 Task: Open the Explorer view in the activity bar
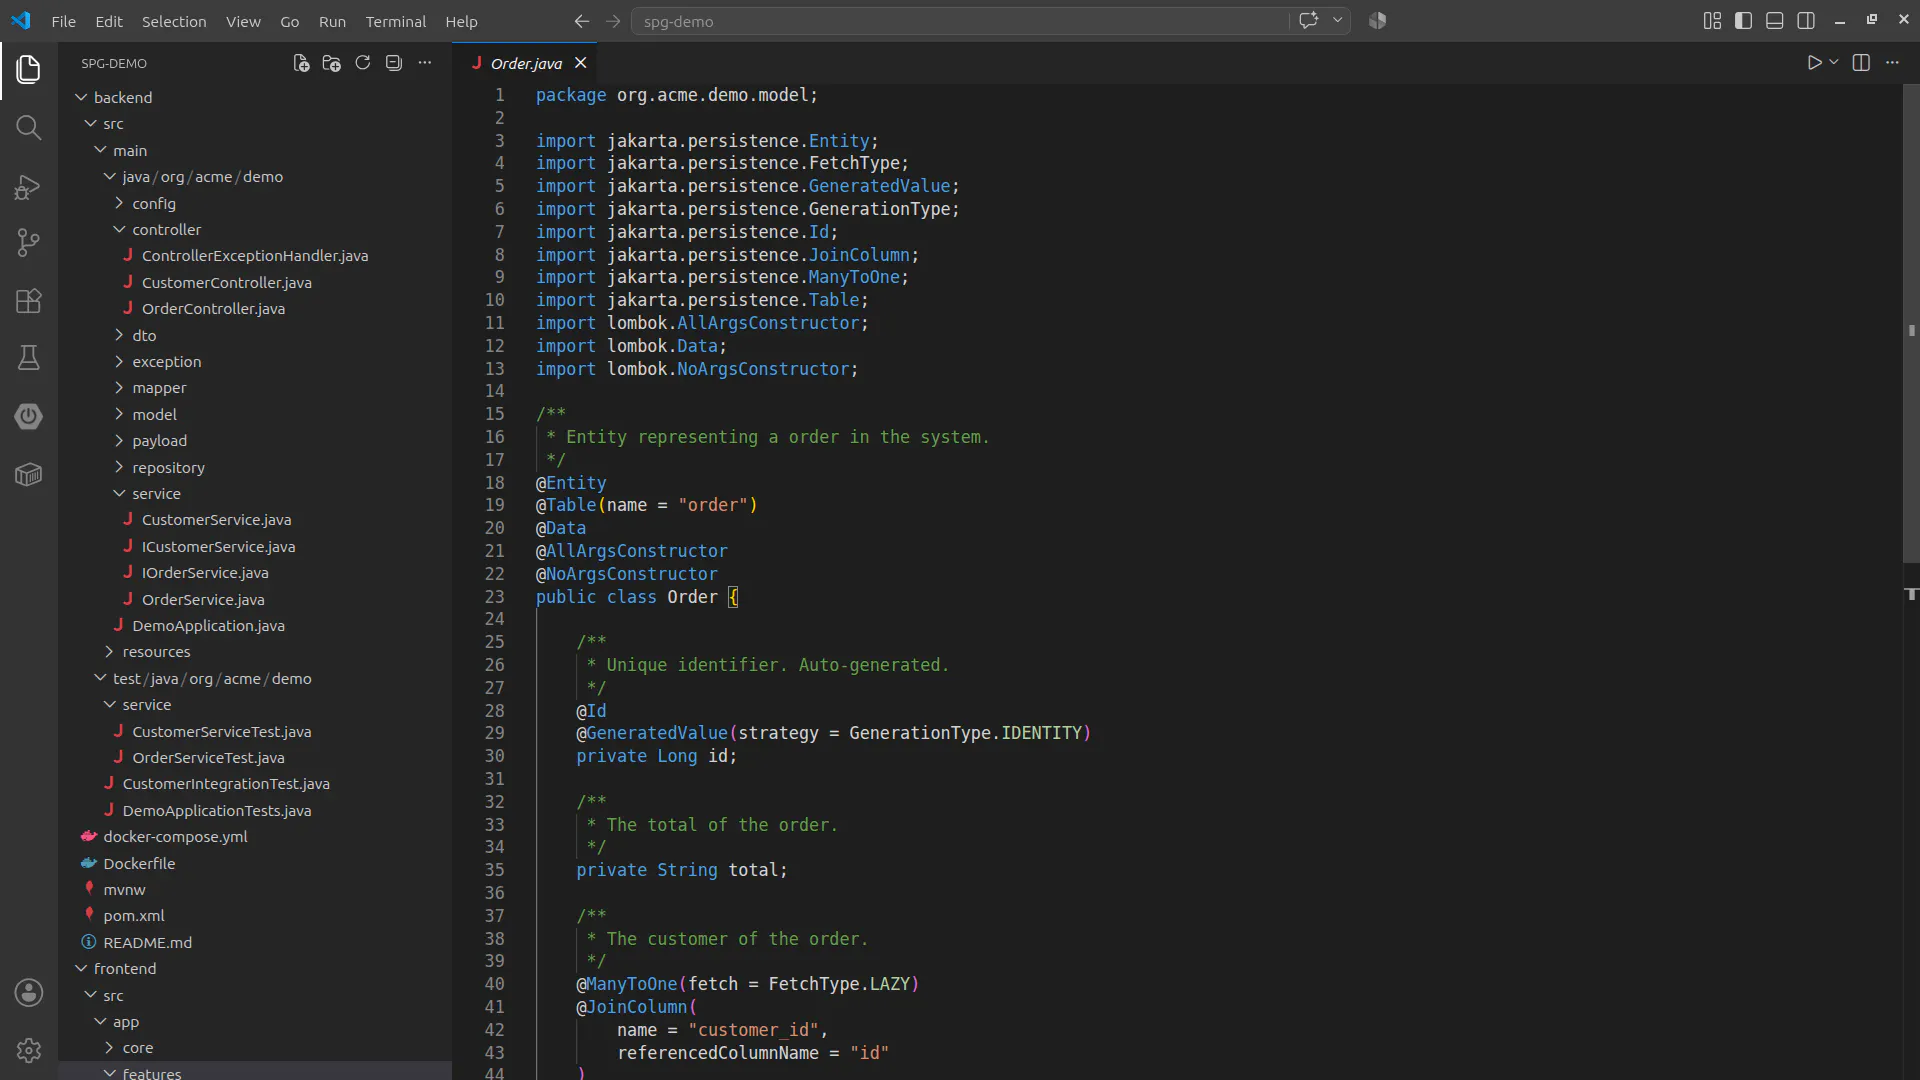(28, 69)
